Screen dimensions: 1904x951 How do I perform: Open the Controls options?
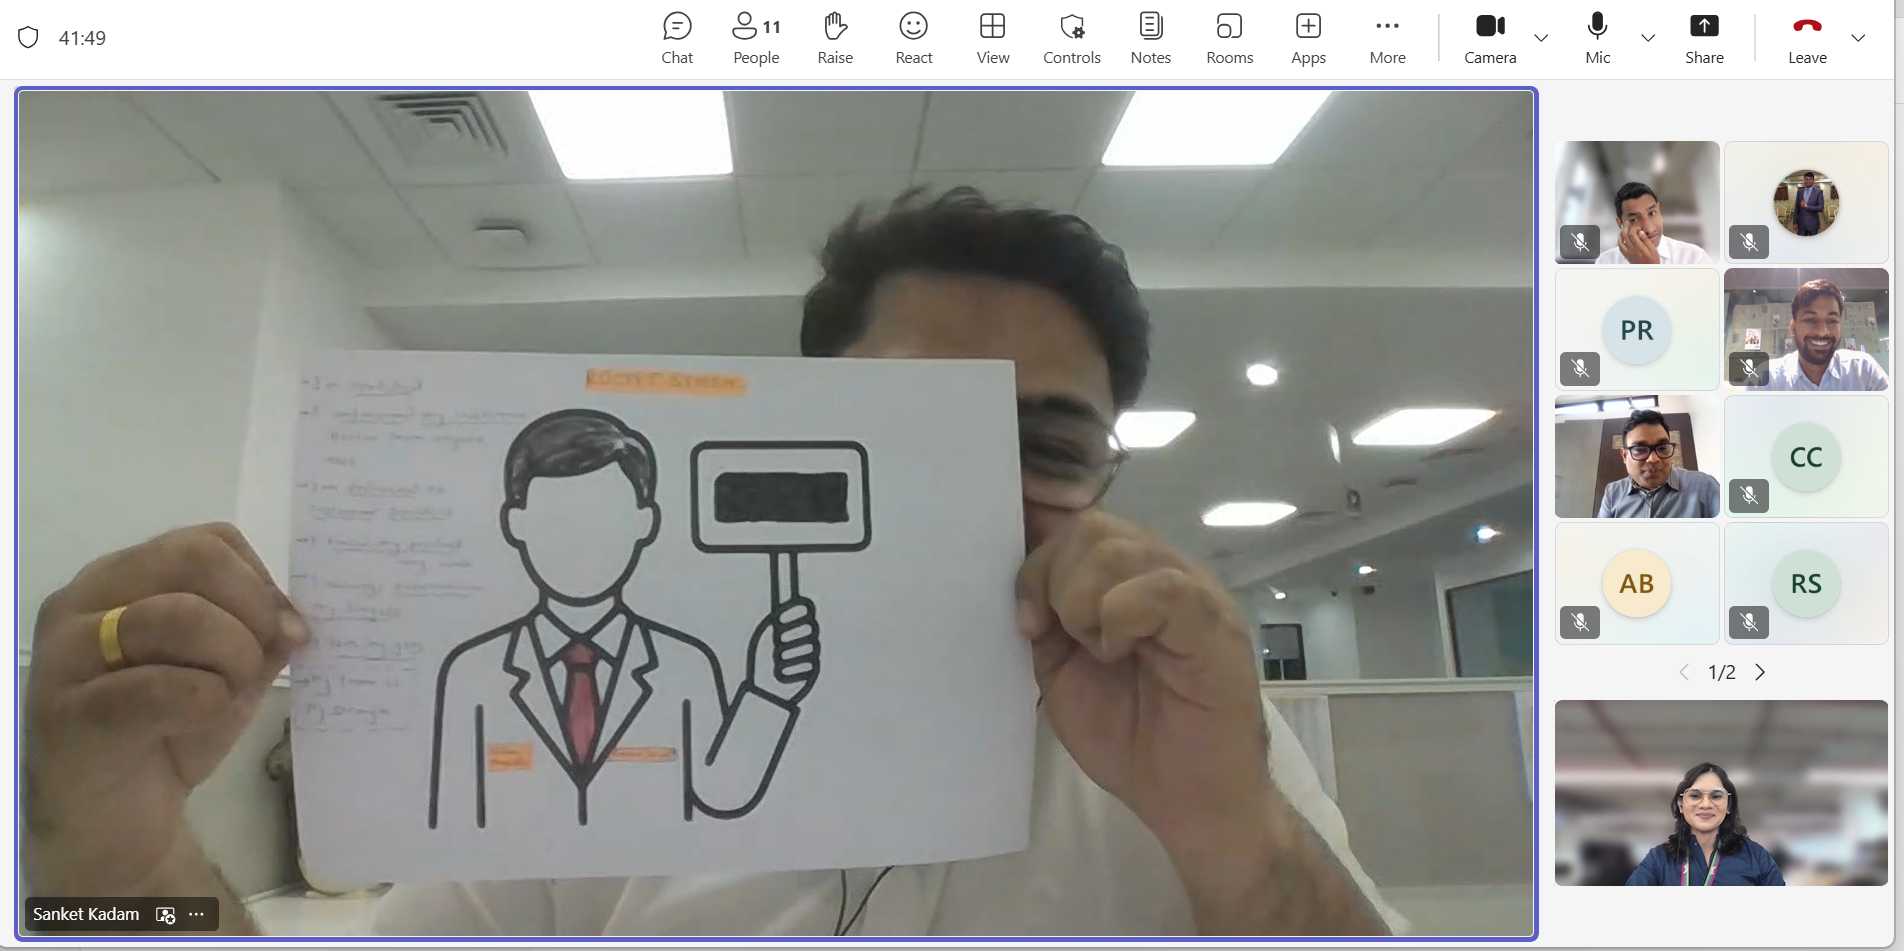click(x=1072, y=38)
